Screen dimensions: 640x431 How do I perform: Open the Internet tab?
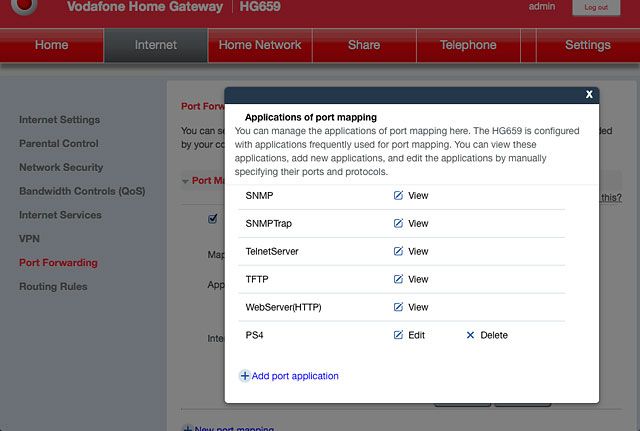156,45
